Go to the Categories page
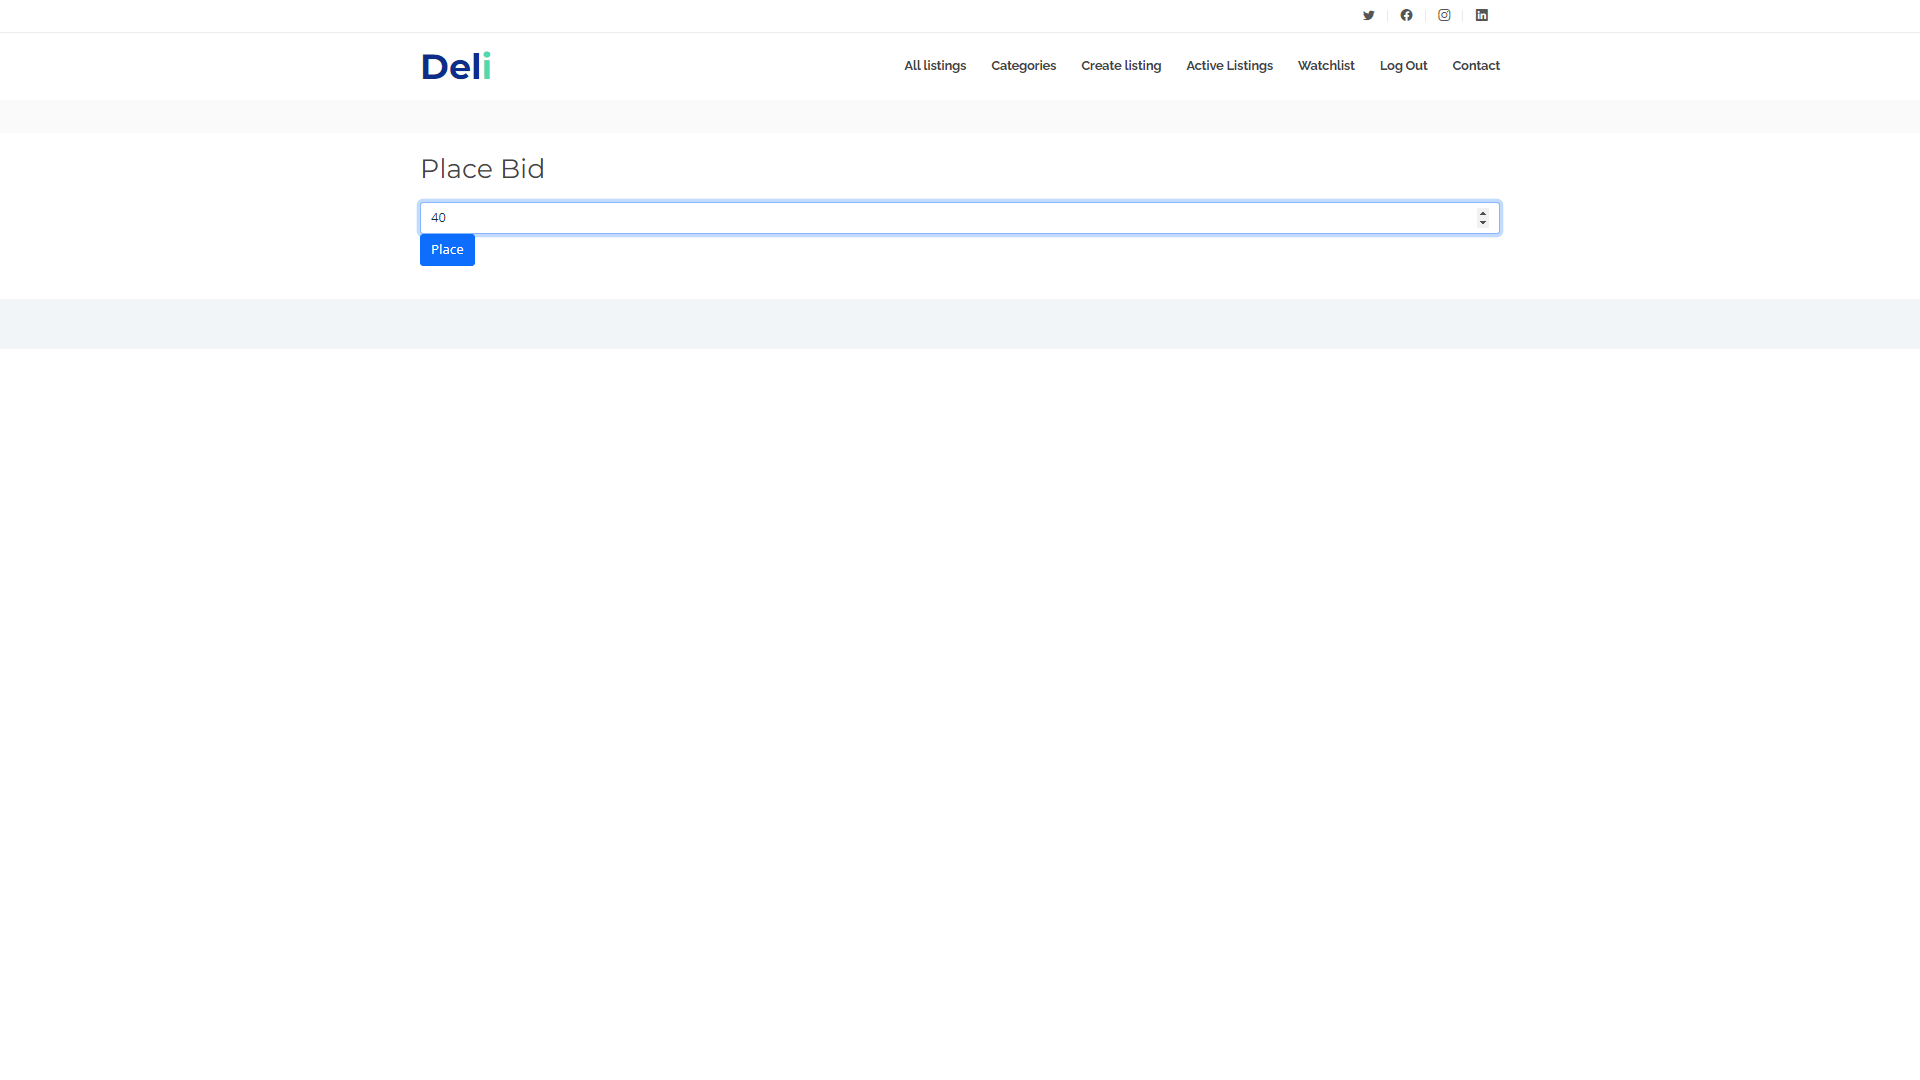1920x1080 pixels. [x=1023, y=66]
